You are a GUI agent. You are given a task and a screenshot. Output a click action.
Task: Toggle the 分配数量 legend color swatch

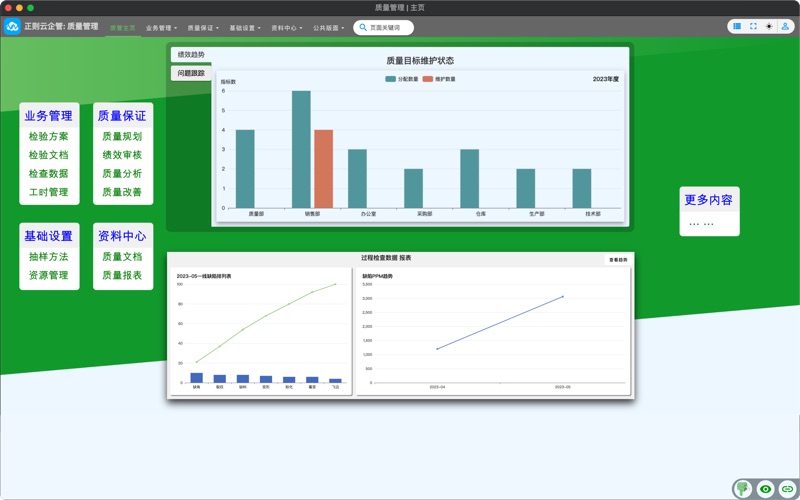[391, 79]
